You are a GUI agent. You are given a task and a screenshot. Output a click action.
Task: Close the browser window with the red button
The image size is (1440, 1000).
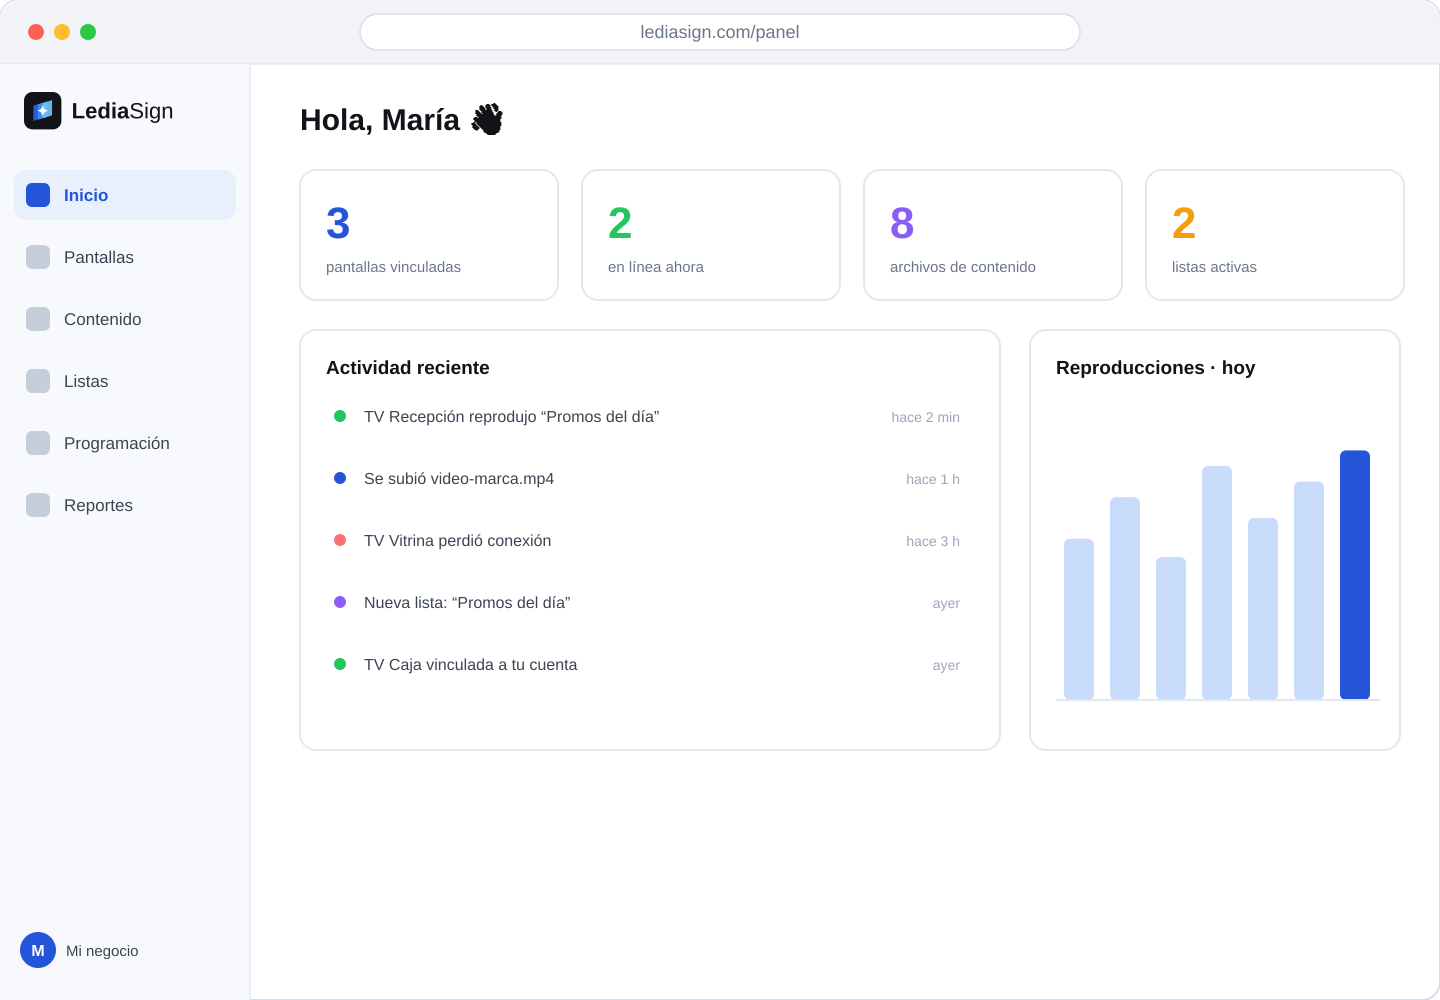point(36,32)
